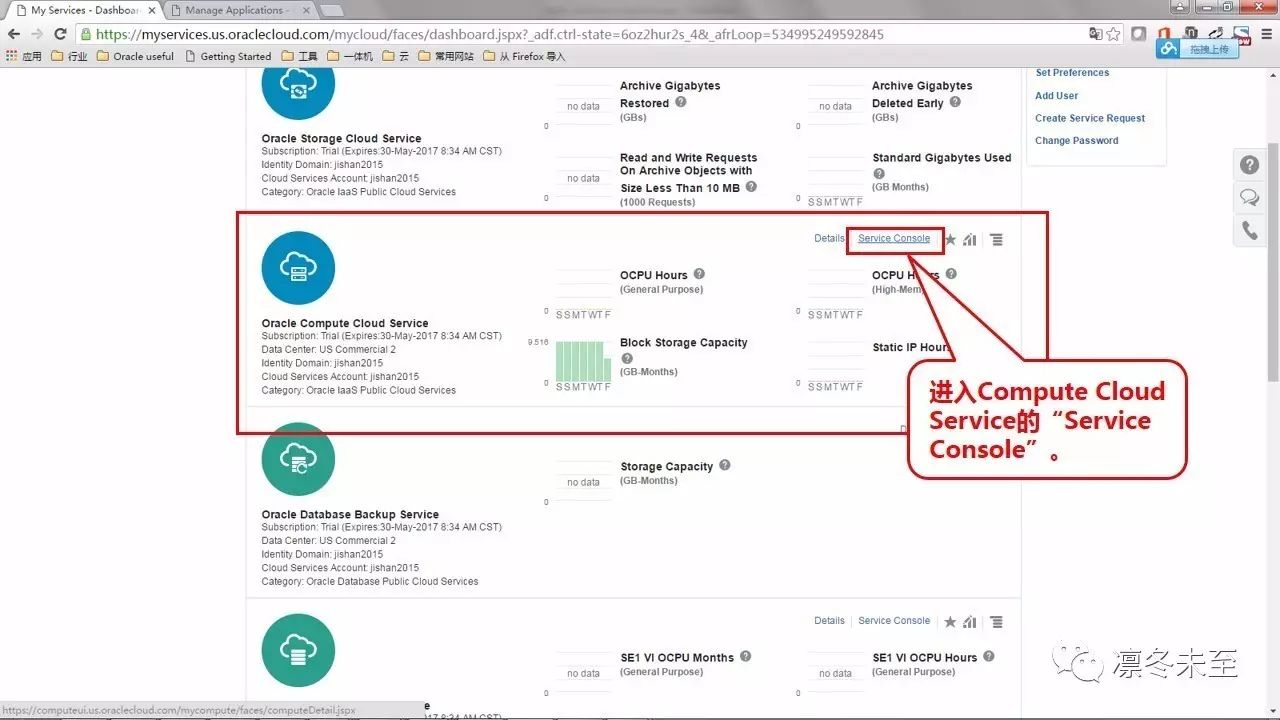Viewport: 1280px width, 720px height.
Task: Open Service Console for Oracle Compute Cloud Service
Action: point(894,239)
